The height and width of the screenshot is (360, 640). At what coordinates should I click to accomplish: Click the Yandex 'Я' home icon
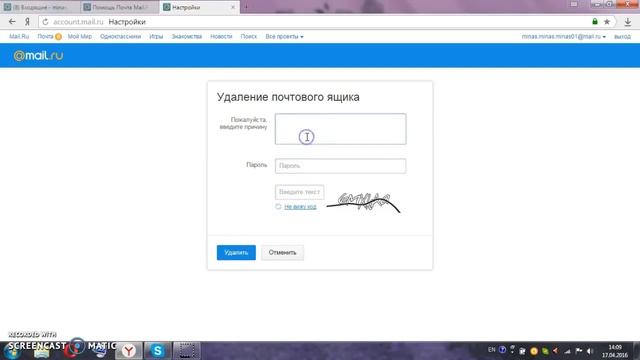[x=27, y=22]
